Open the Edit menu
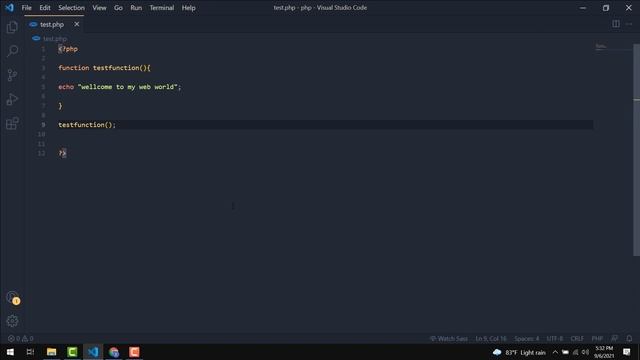Viewport: 640px width, 360px height. pos(45,8)
